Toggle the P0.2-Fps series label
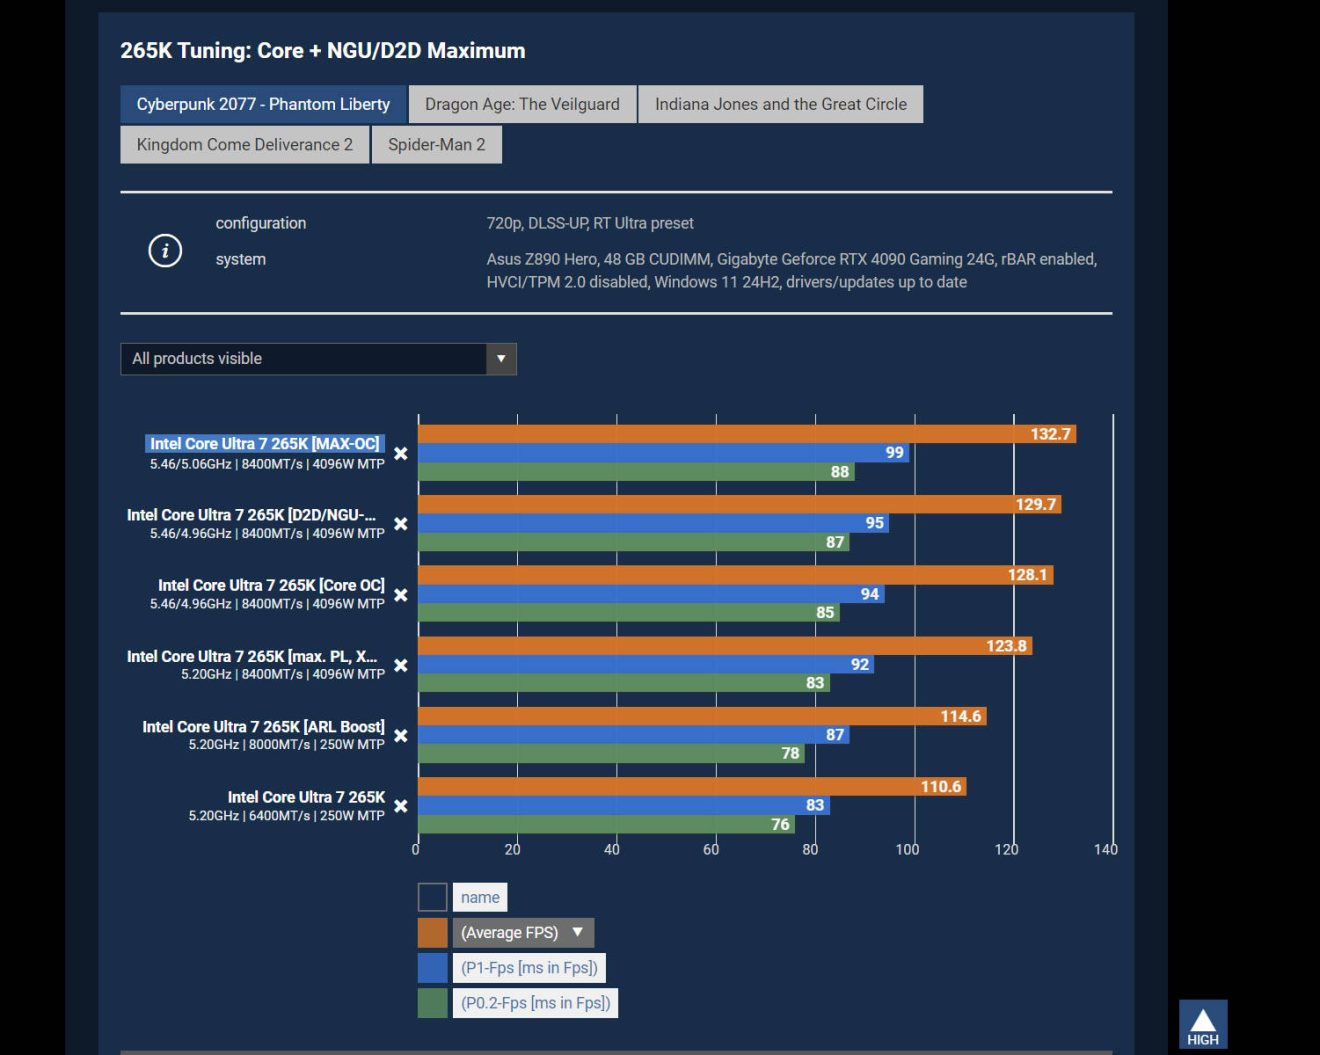The height and width of the screenshot is (1055, 1320). coord(535,1003)
